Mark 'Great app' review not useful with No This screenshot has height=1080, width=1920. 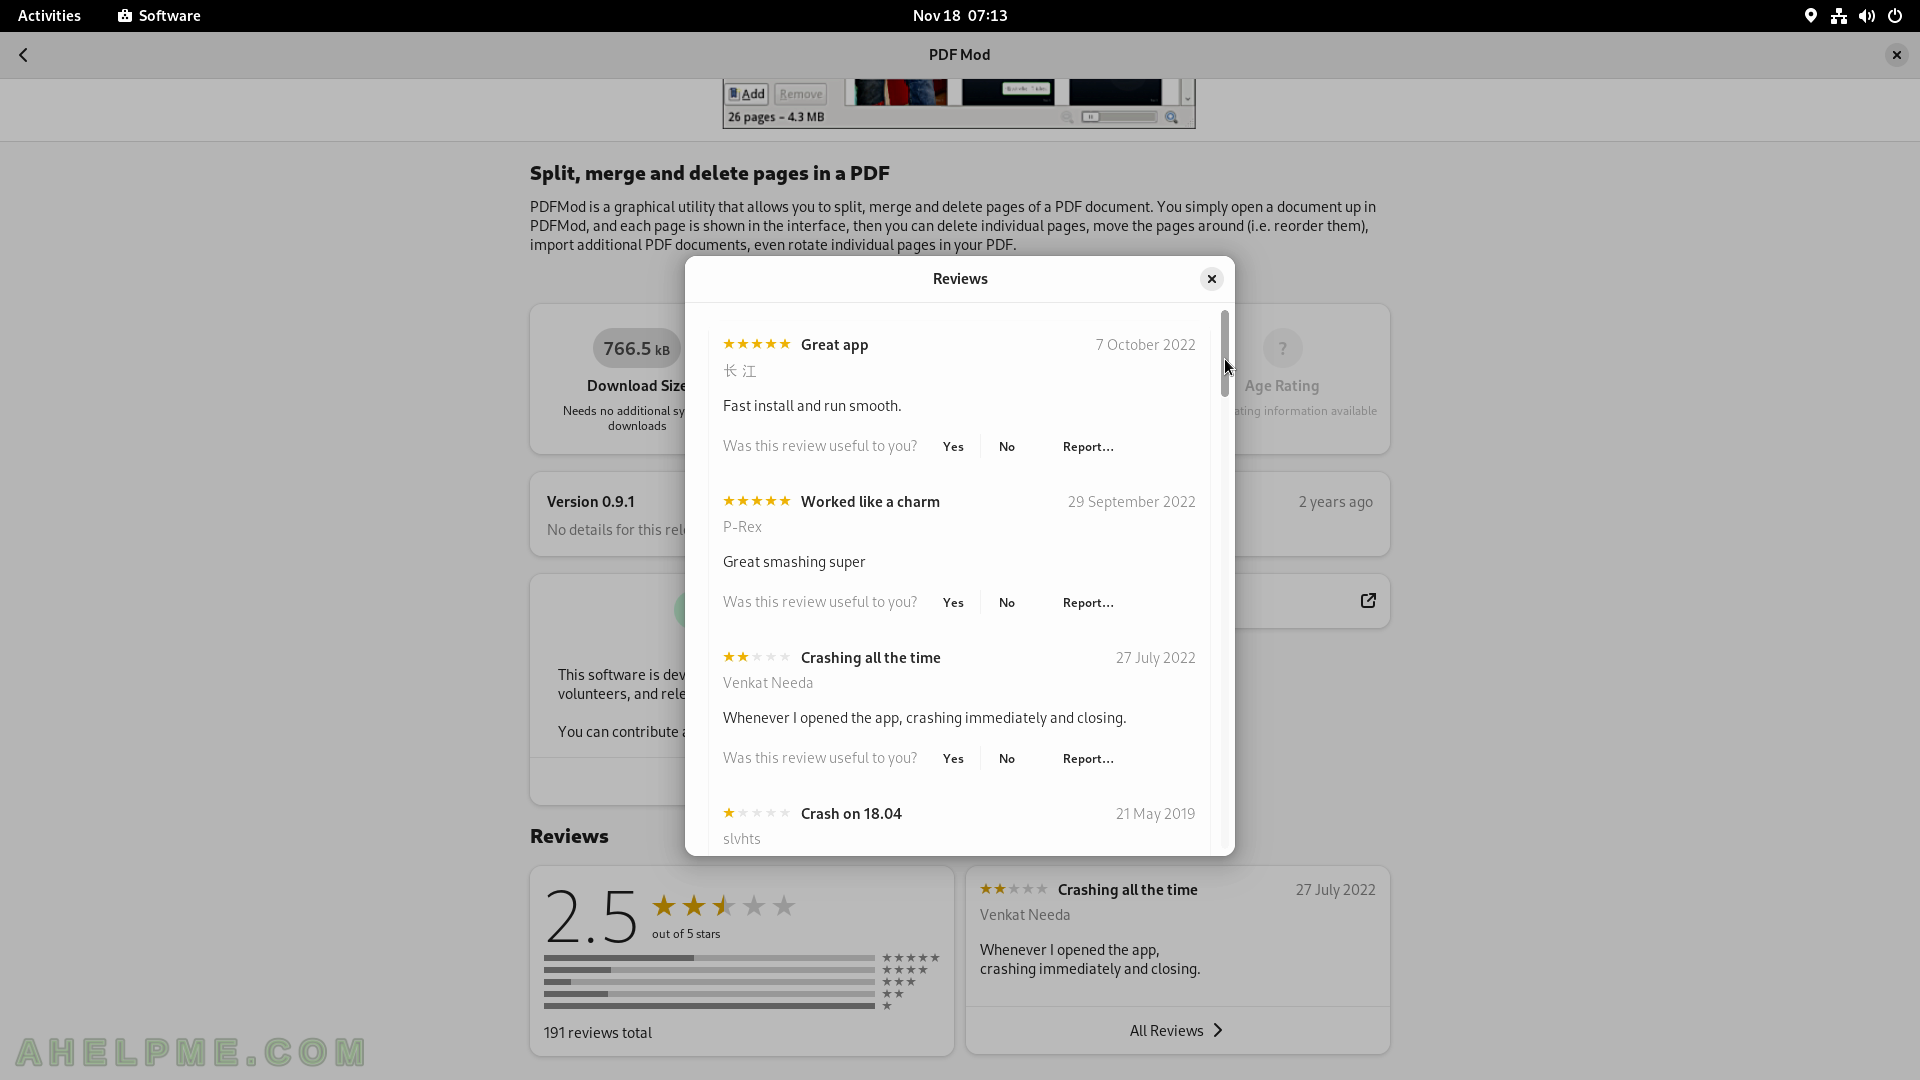[1007, 447]
